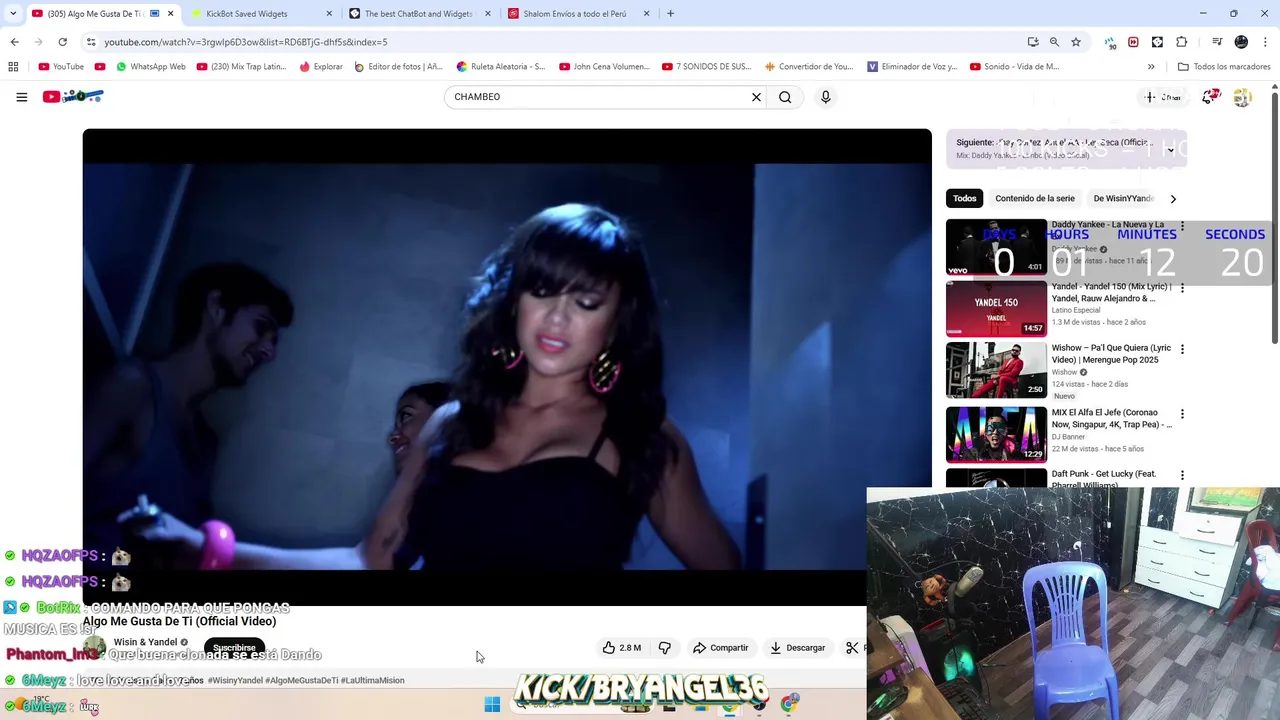Viewport: 1280px width, 720px height.
Task: Switch to The best ChatBot and Widgets tab
Action: click(420, 14)
